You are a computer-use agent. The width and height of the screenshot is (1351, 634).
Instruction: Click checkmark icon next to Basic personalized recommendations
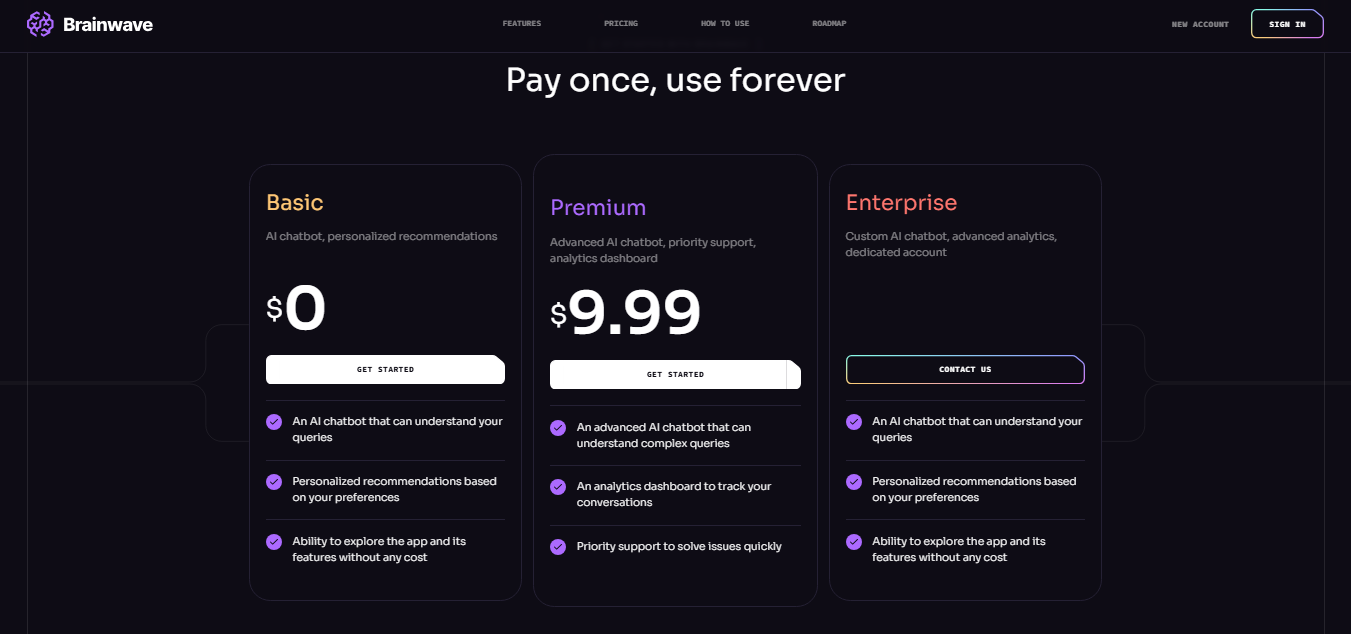(x=274, y=482)
